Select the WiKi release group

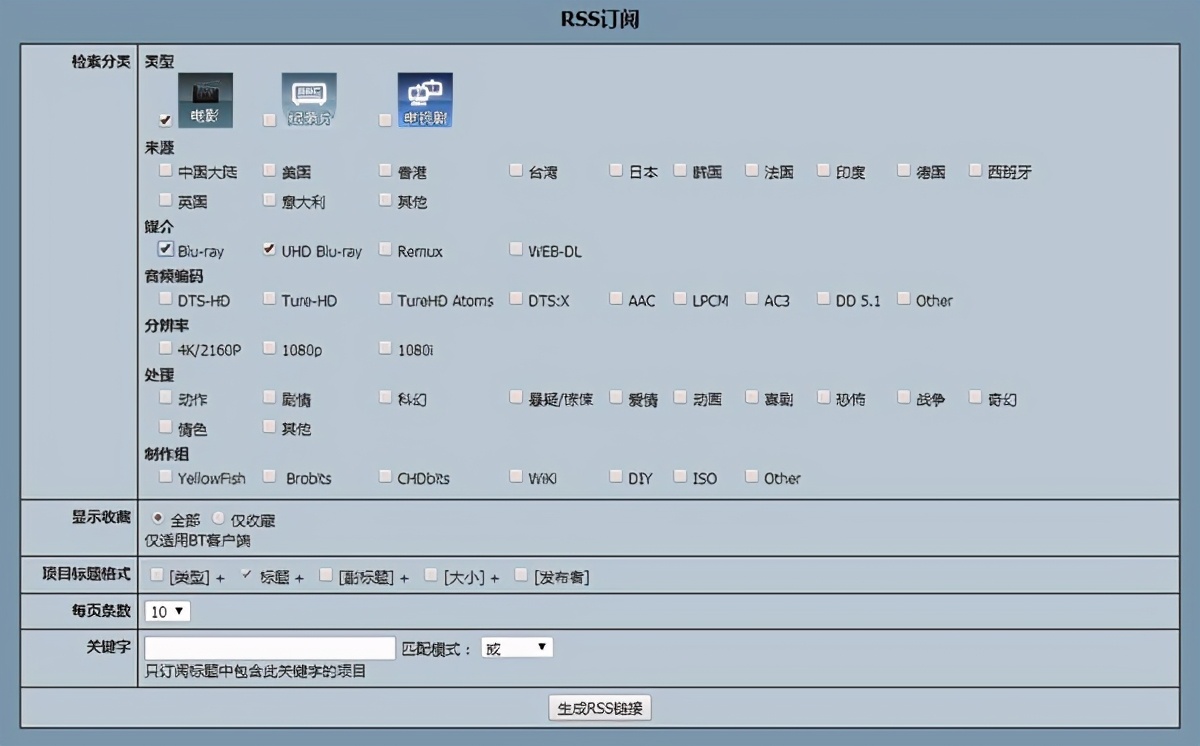(x=516, y=477)
